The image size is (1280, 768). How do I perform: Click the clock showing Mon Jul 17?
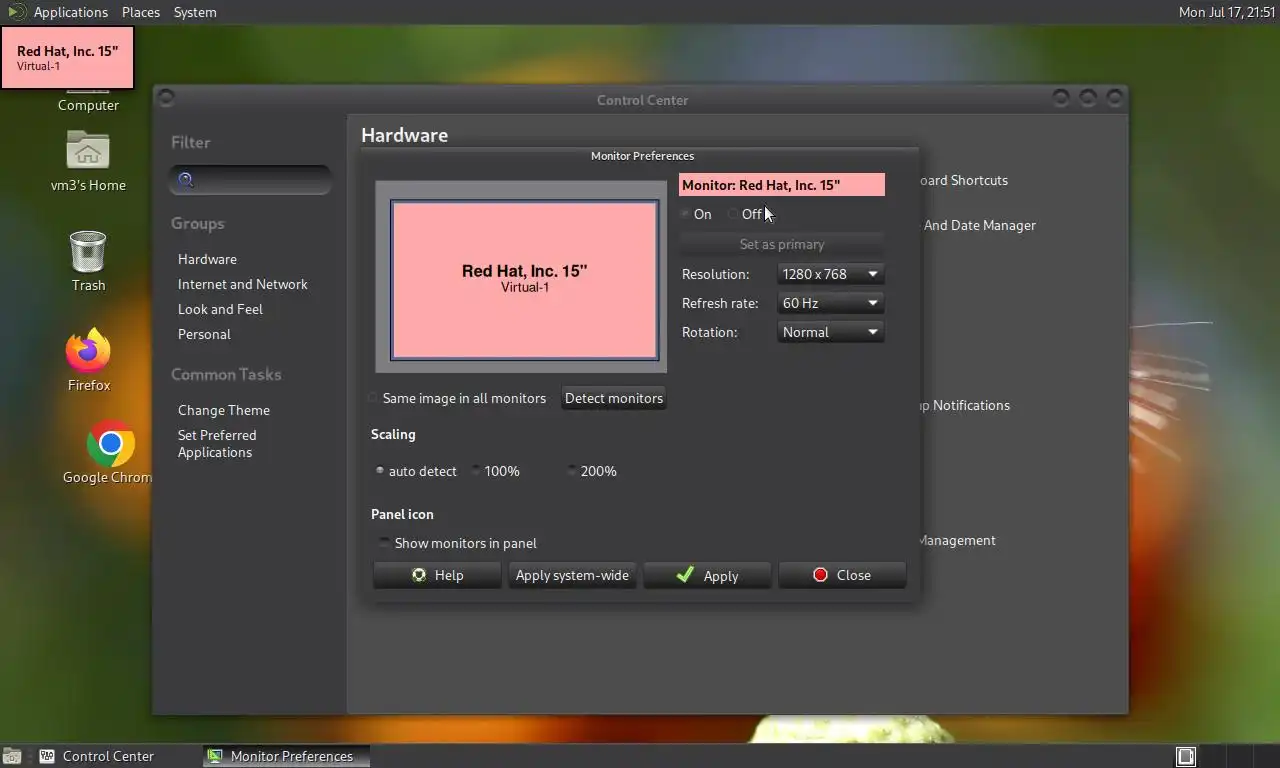1227,12
